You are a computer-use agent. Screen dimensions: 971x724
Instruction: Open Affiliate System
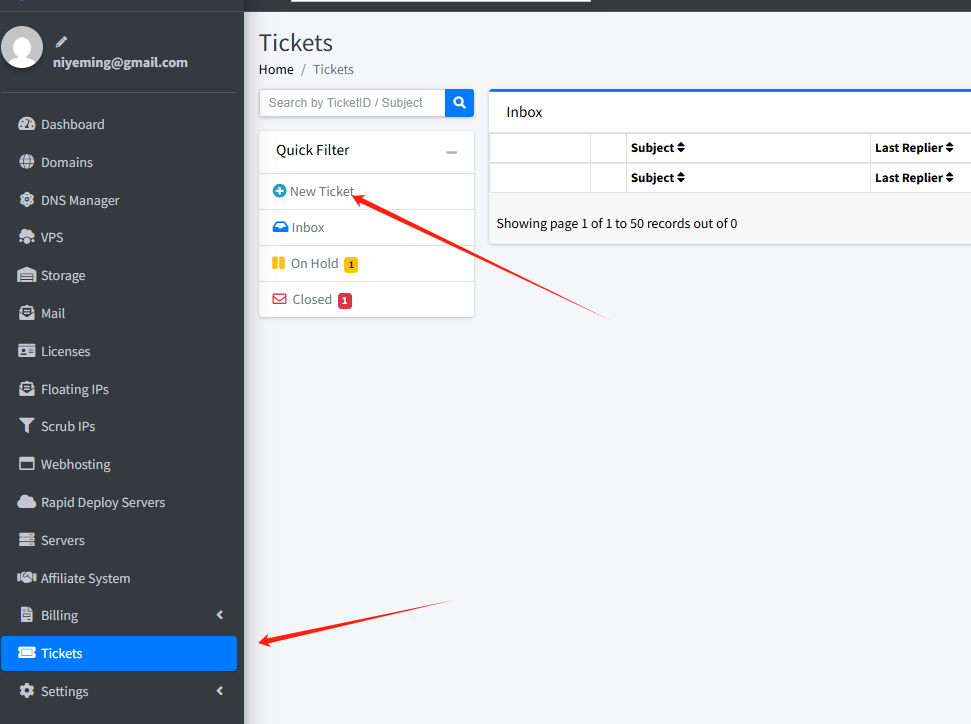[119, 577]
